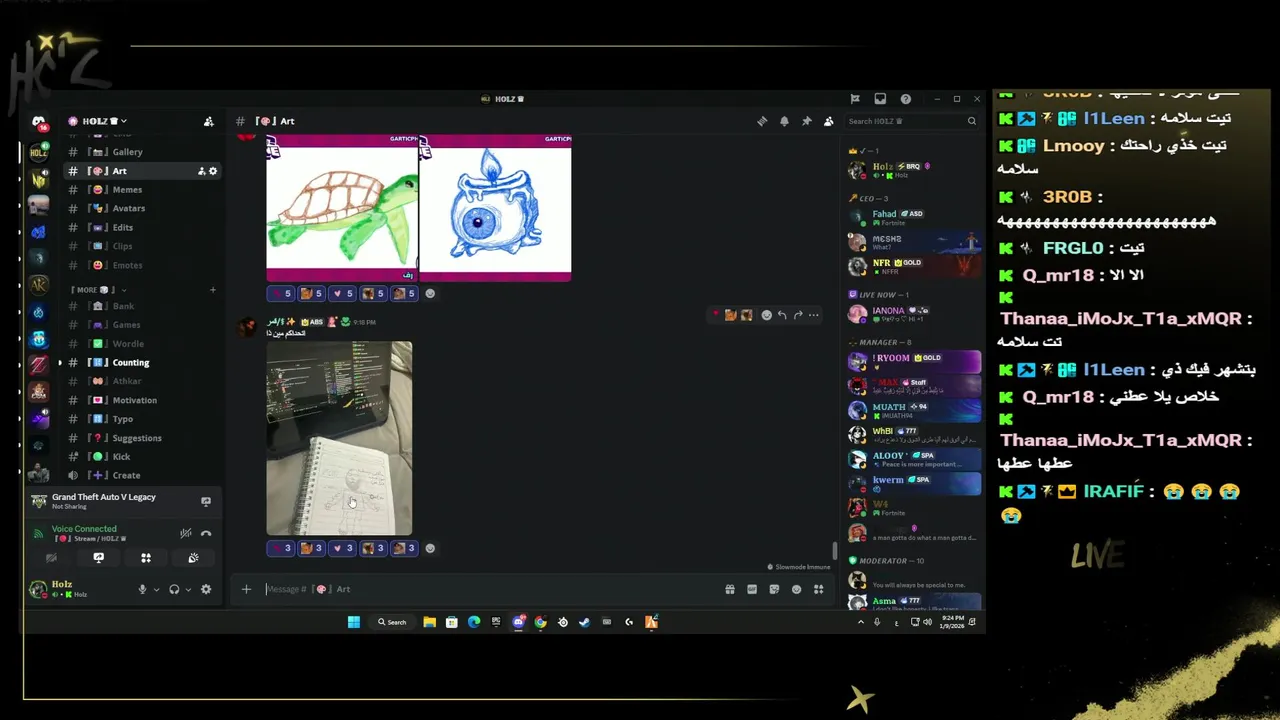Open the GIF picker
The height and width of the screenshot is (720, 1280).
[x=752, y=589]
